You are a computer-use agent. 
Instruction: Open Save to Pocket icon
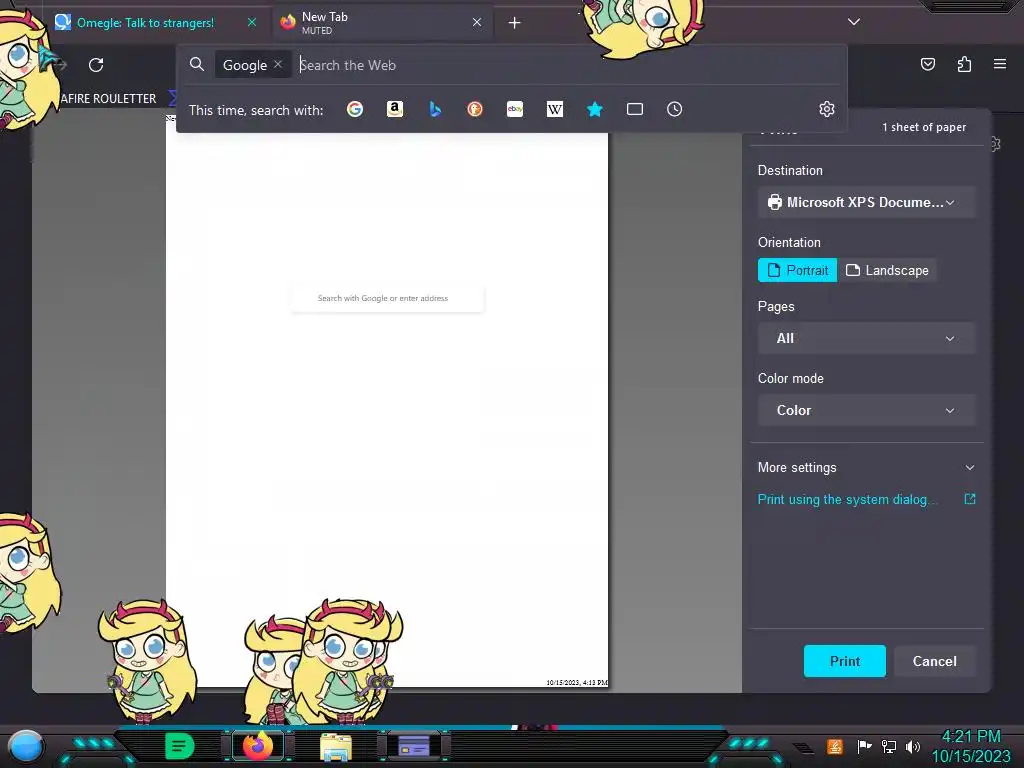(928, 64)
